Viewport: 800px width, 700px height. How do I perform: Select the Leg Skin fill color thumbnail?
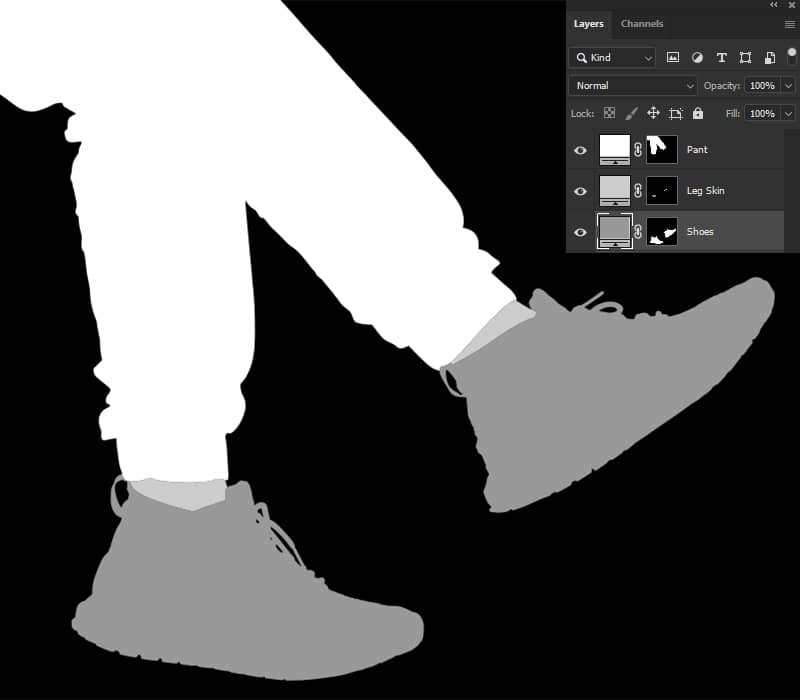615,191
